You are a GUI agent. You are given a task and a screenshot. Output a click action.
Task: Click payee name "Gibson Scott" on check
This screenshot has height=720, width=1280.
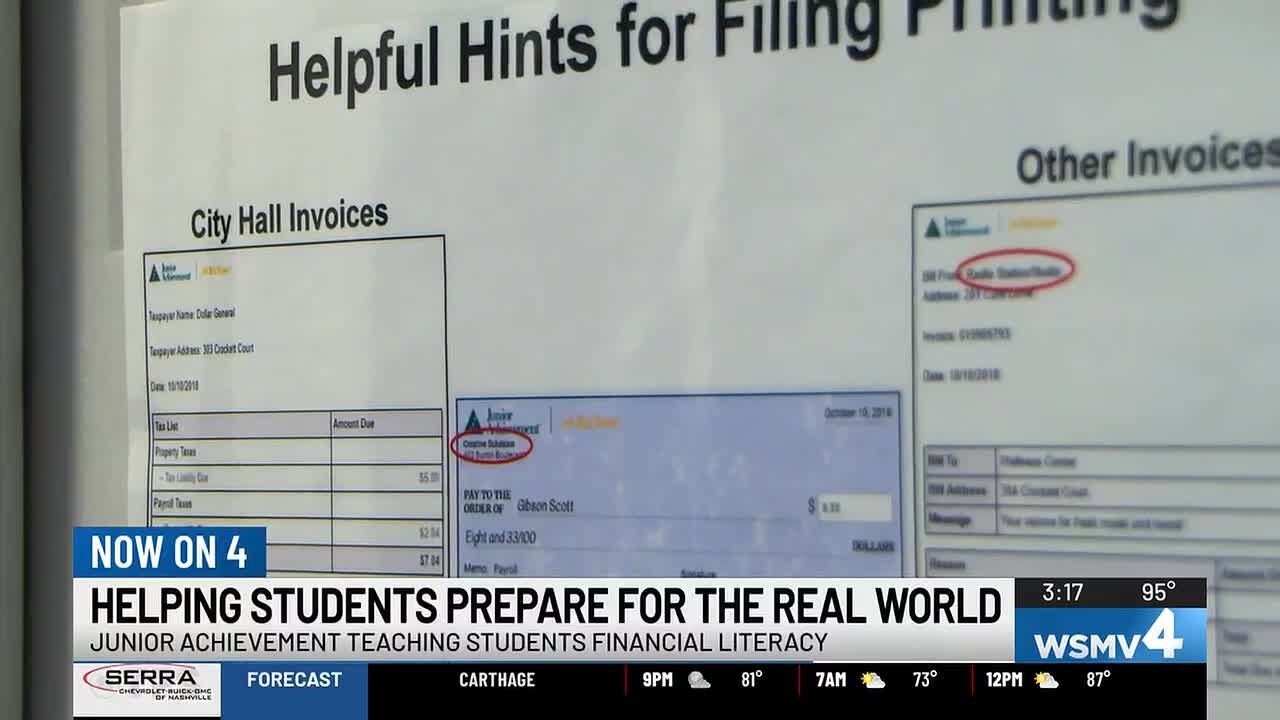tap(546, 506)
